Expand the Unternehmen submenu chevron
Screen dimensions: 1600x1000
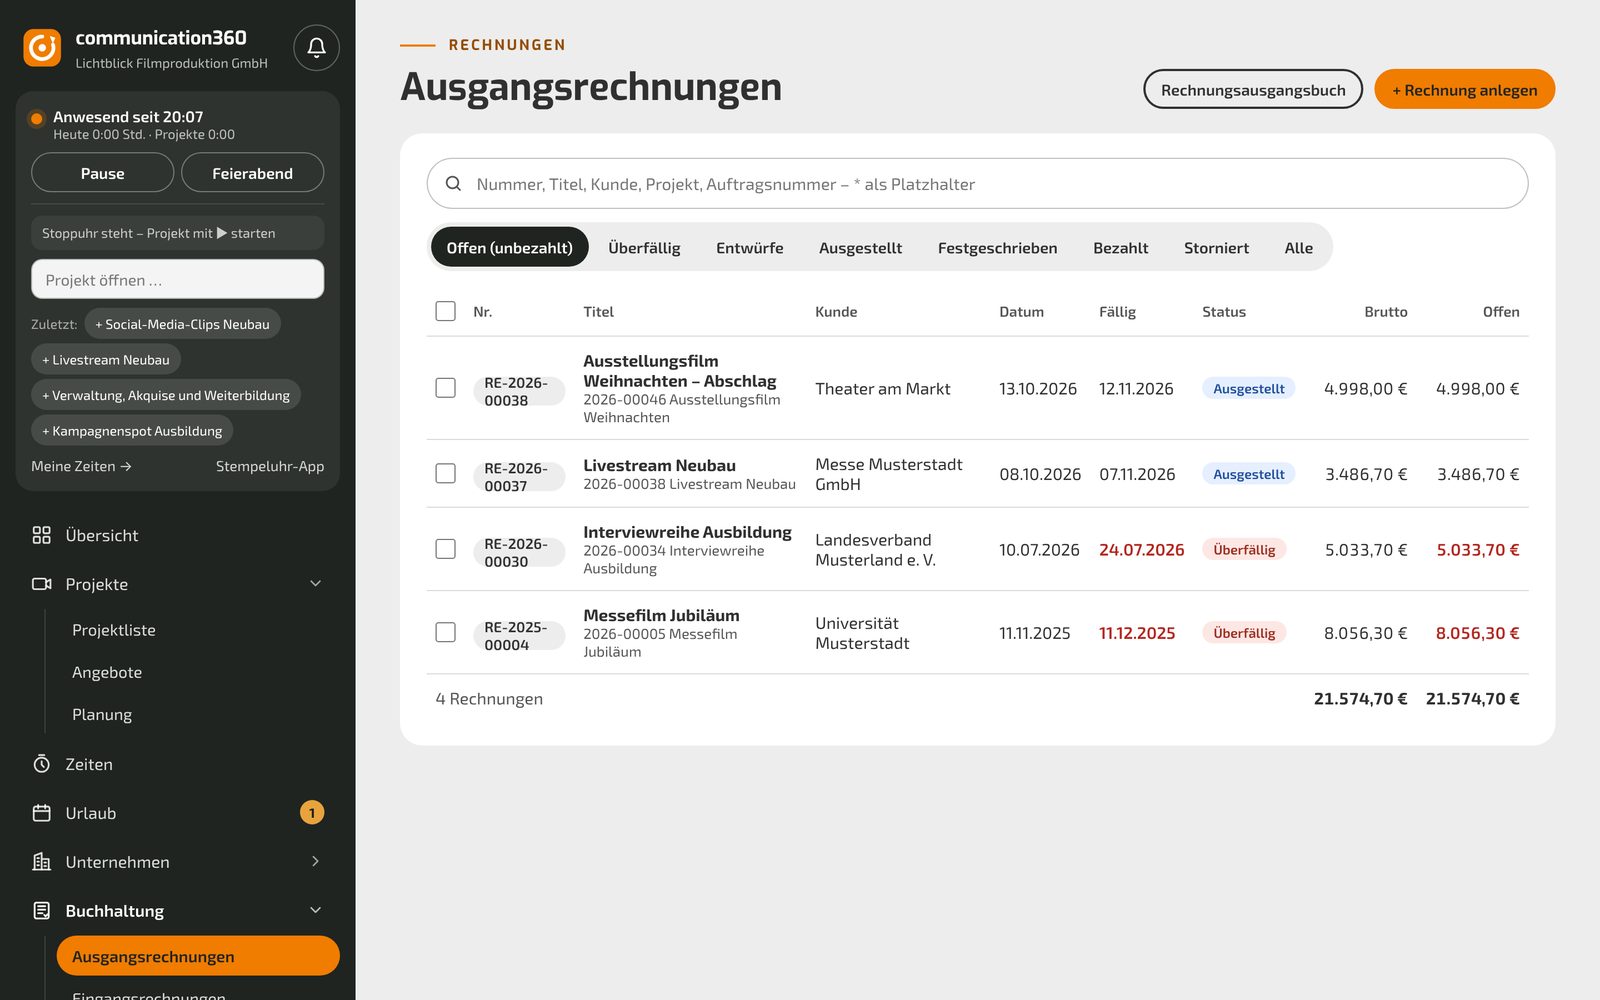(315, 862)
